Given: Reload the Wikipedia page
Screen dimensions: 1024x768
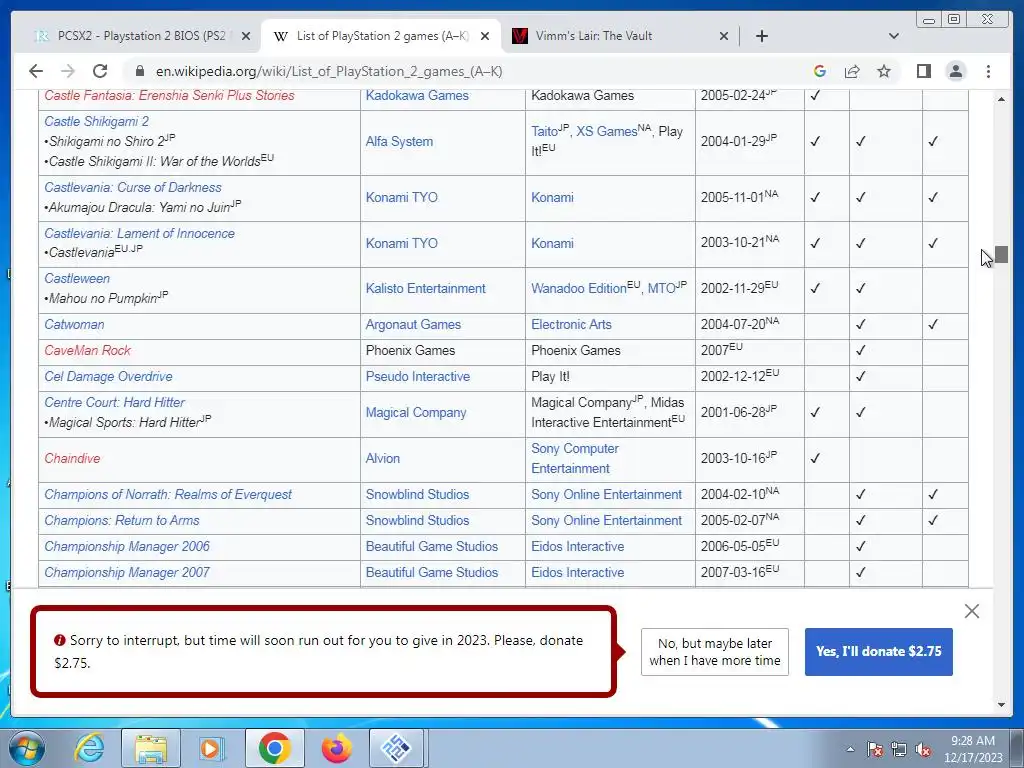Looking at the screenshot, I should (100, 71).
